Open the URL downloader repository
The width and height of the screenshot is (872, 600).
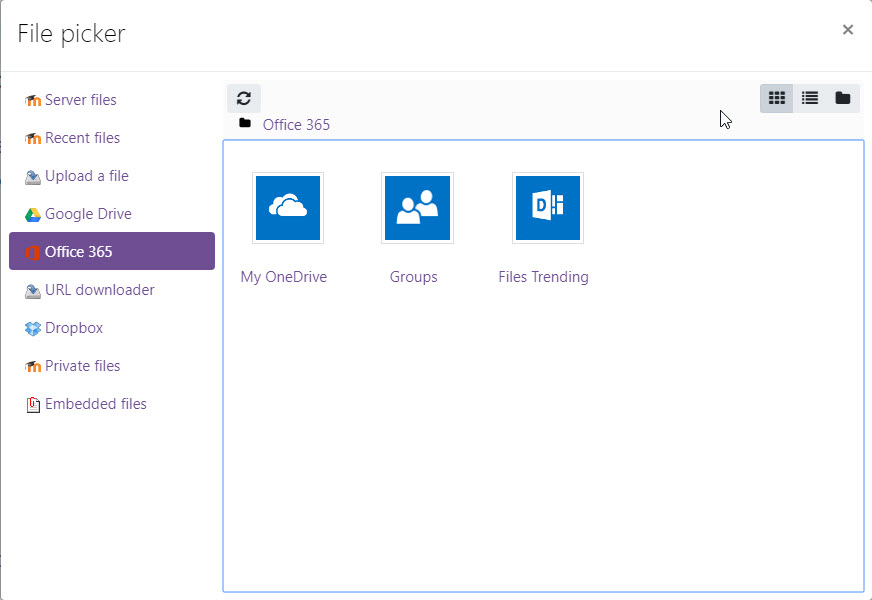click(x=99, y=290)
